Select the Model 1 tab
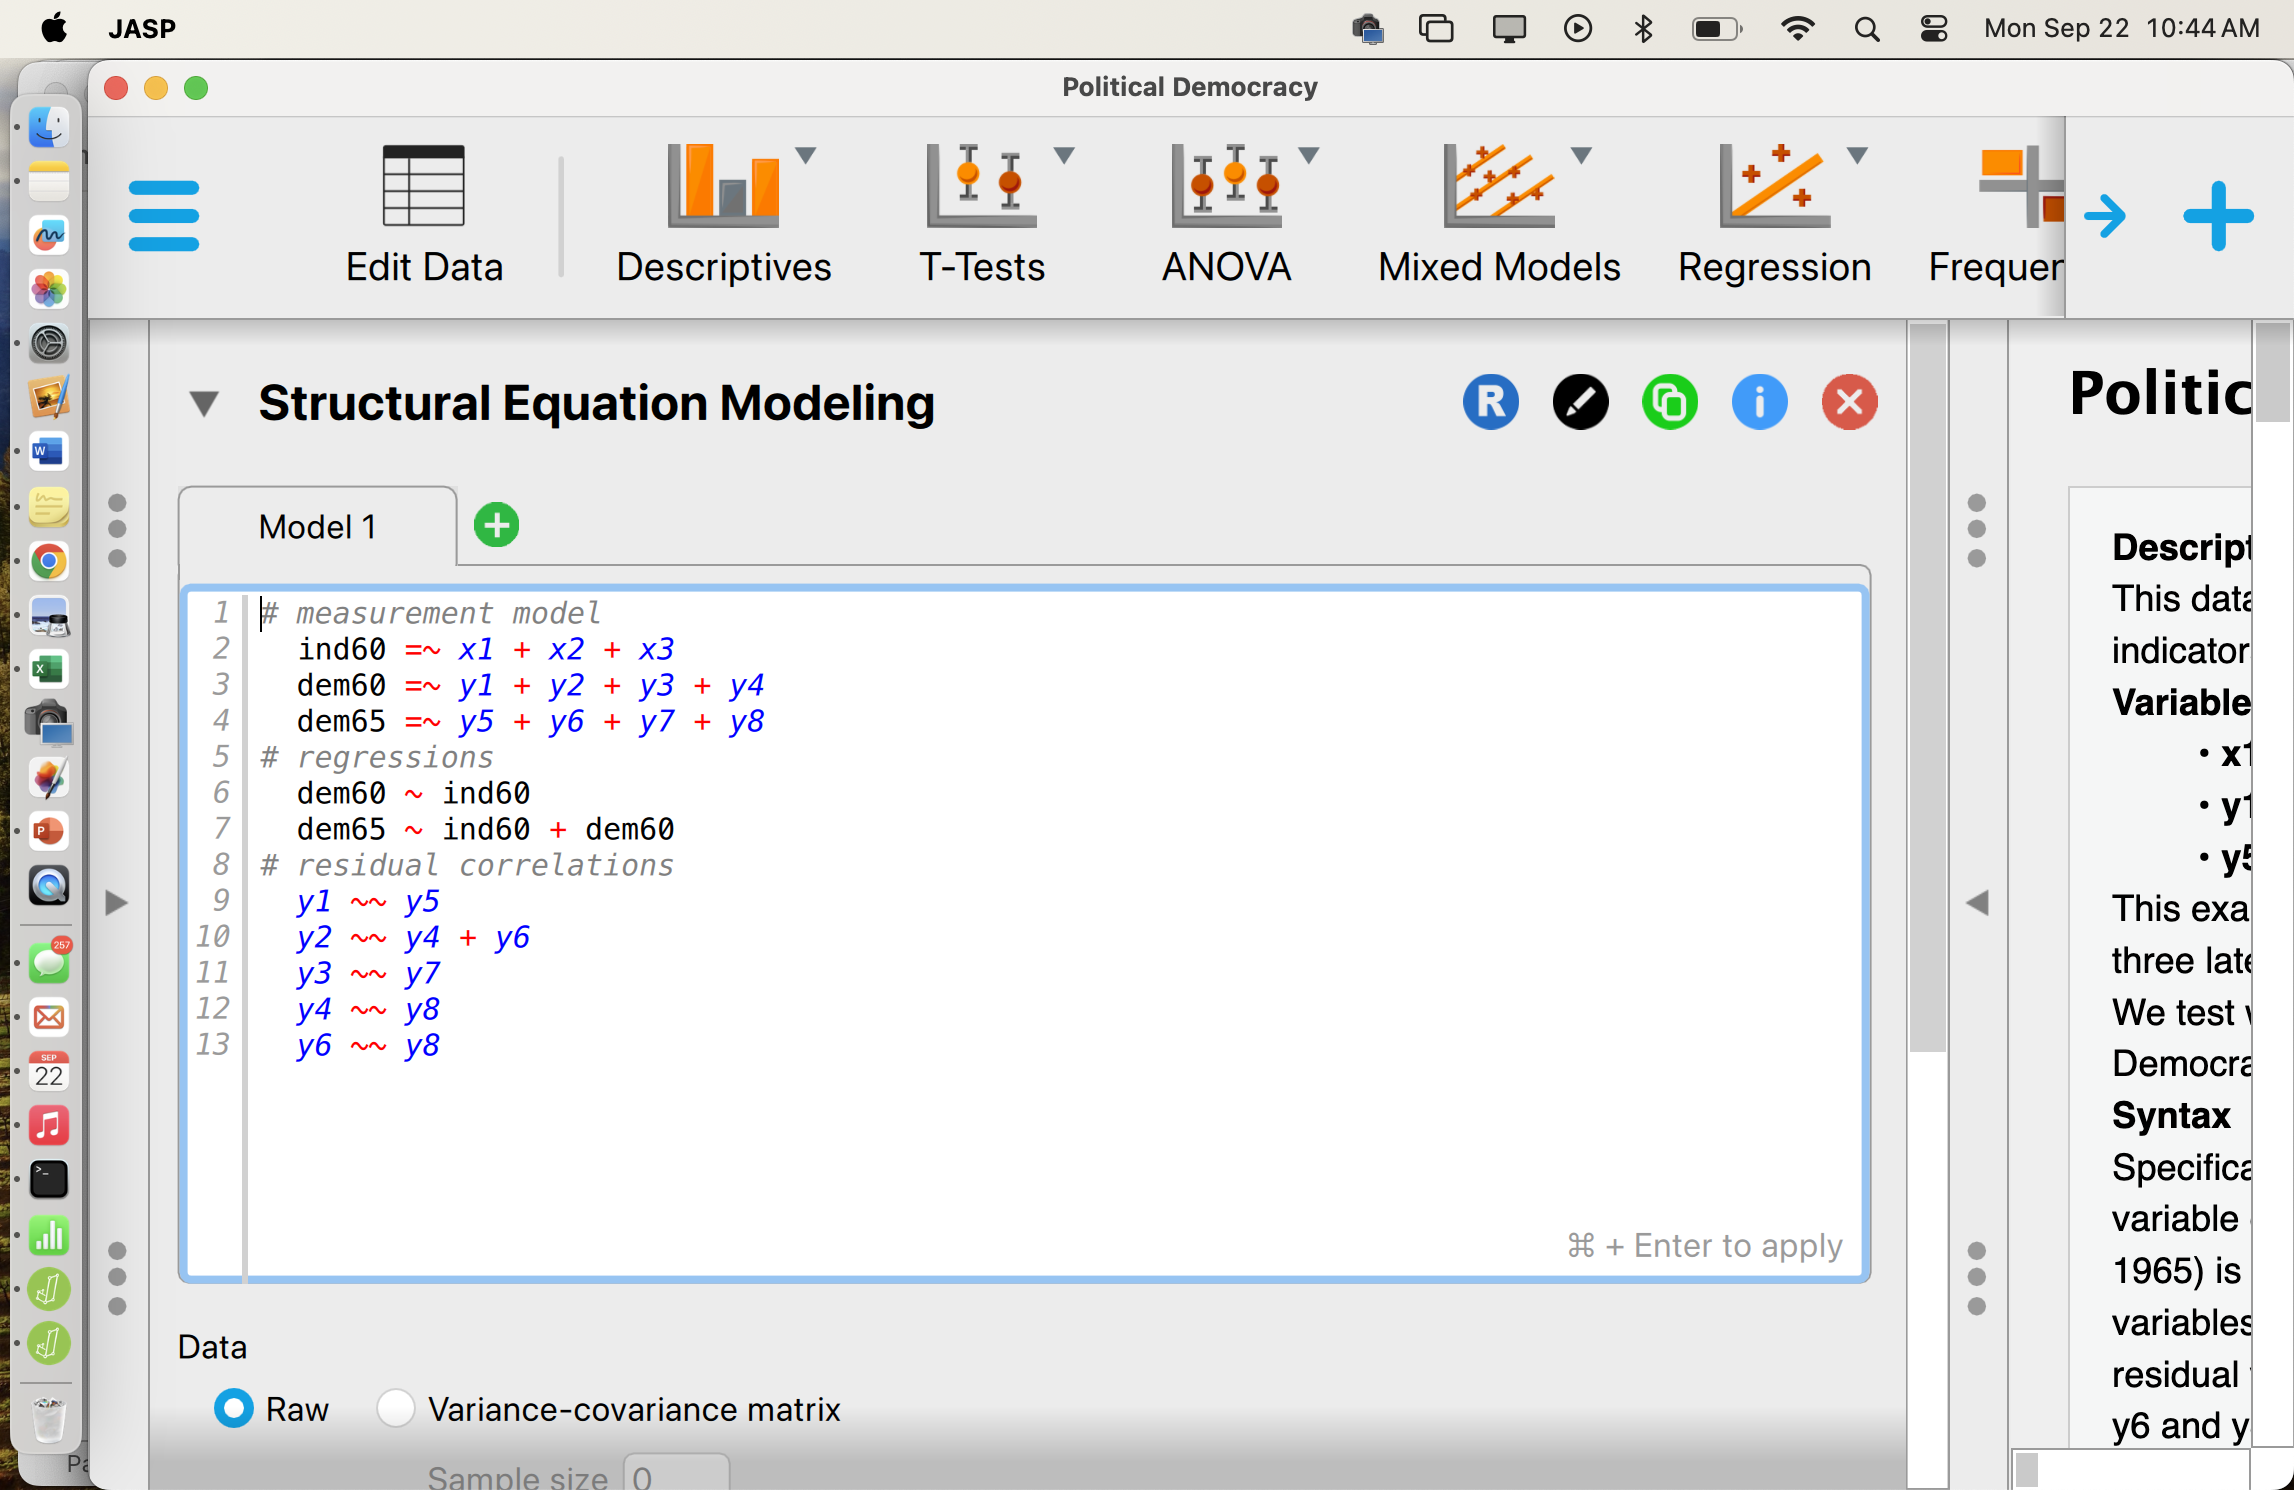2294x1490 pixels. point(318,527)
